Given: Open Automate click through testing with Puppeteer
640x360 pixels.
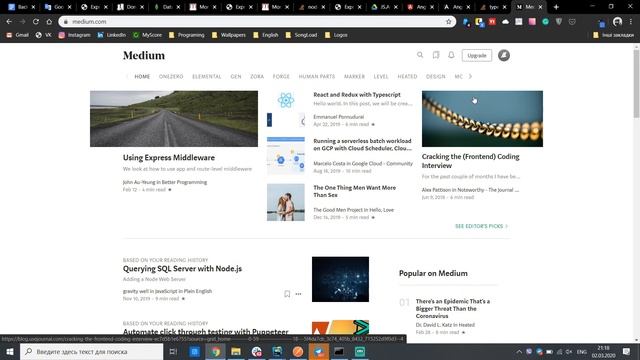Looking at the screenshot, I should pos(206,331).
